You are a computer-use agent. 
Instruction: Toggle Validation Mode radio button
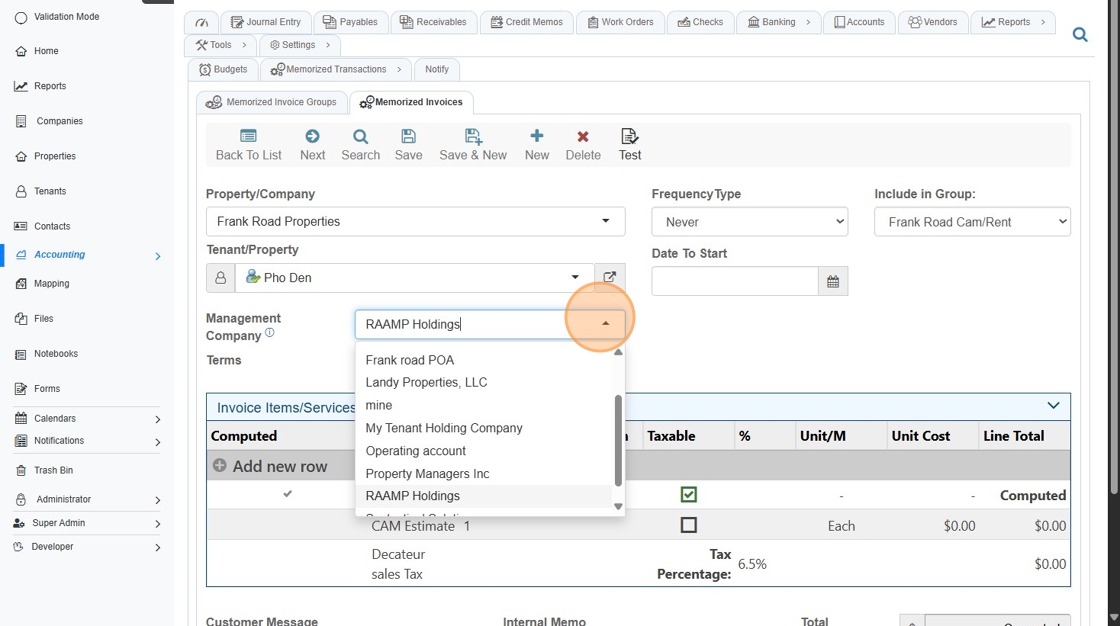coord(21,17)
